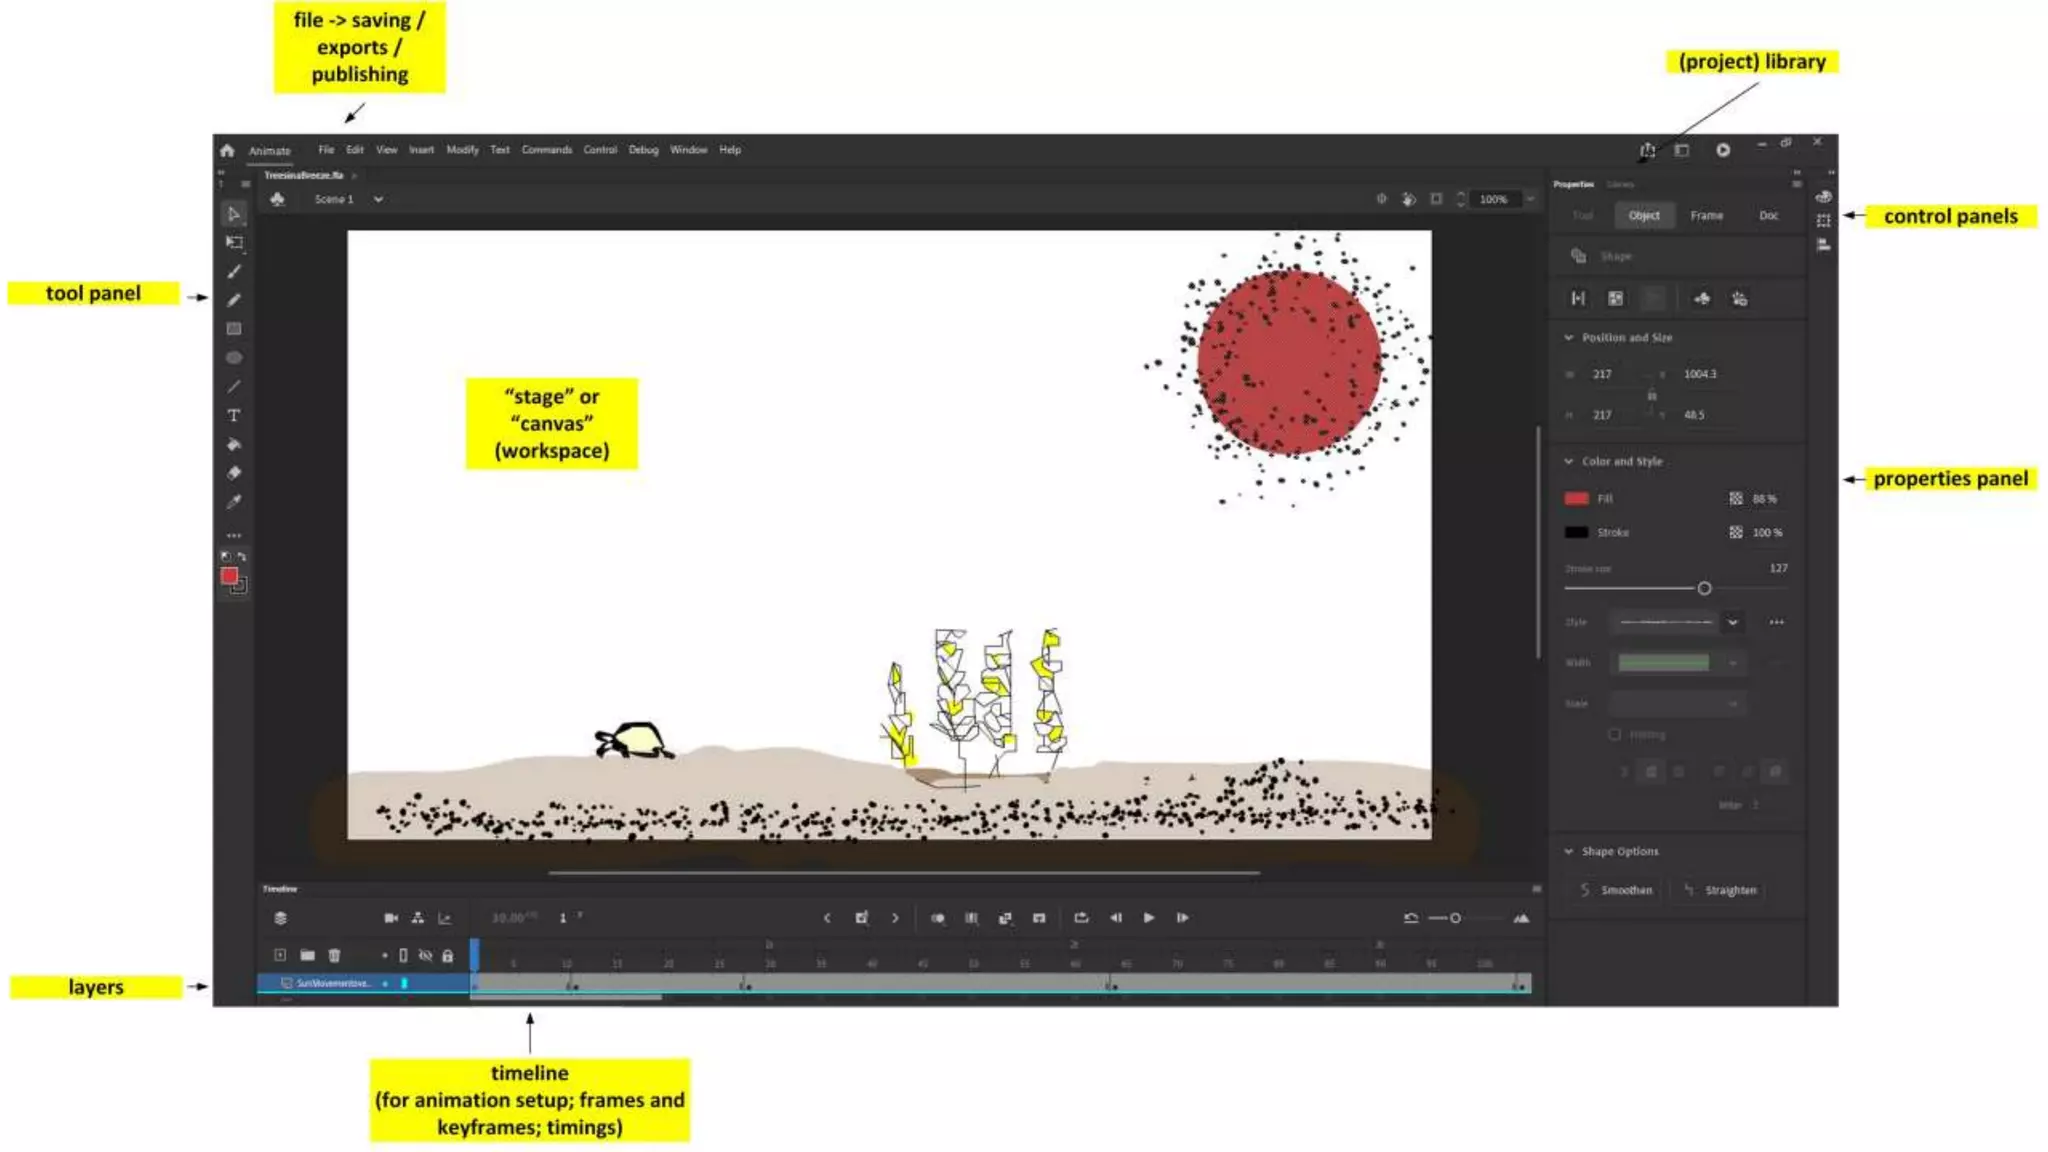This screenshot has width=2048, height=1152.
Task: Click the timeline camera icon
Action: (x=391, y=918)
